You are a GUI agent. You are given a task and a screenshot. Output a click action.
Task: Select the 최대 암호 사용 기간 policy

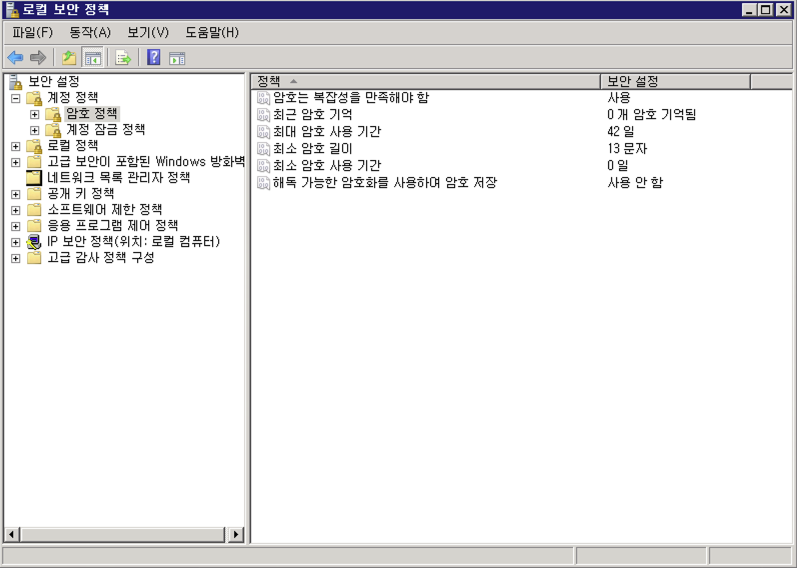[327, 132]
